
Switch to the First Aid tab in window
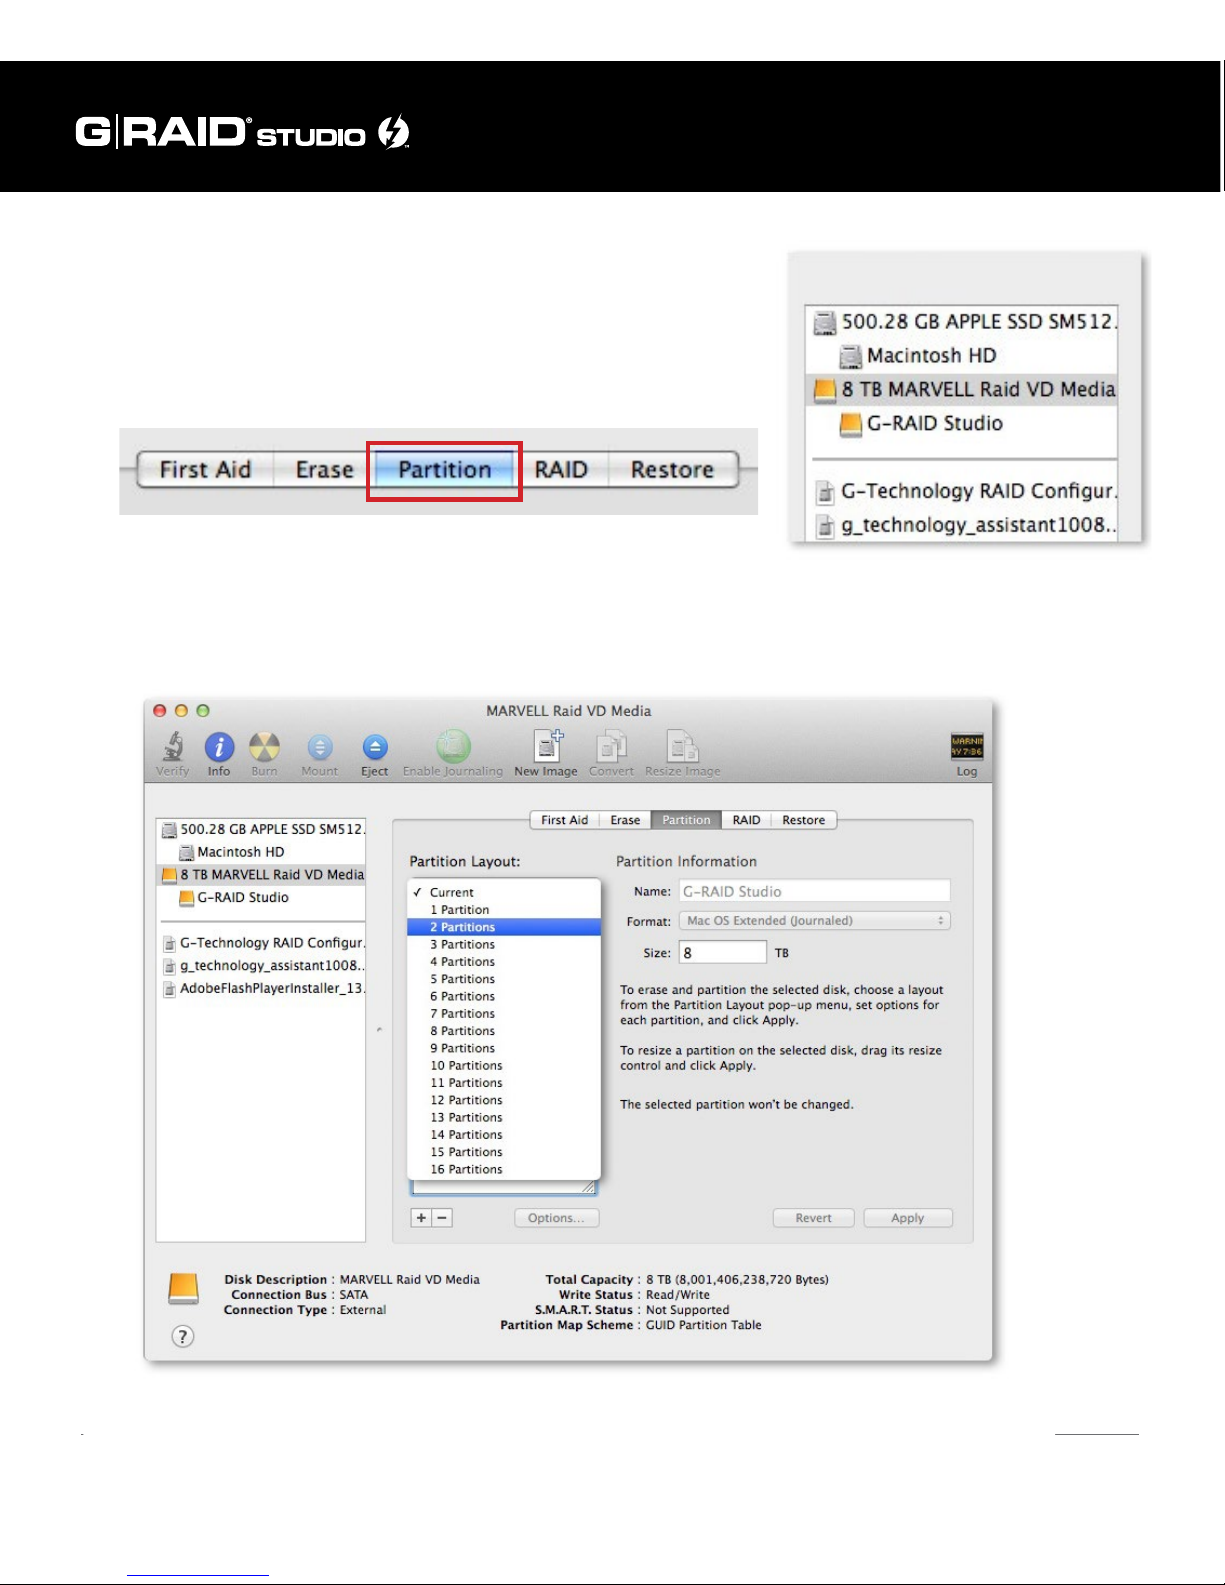click(564, 820)
